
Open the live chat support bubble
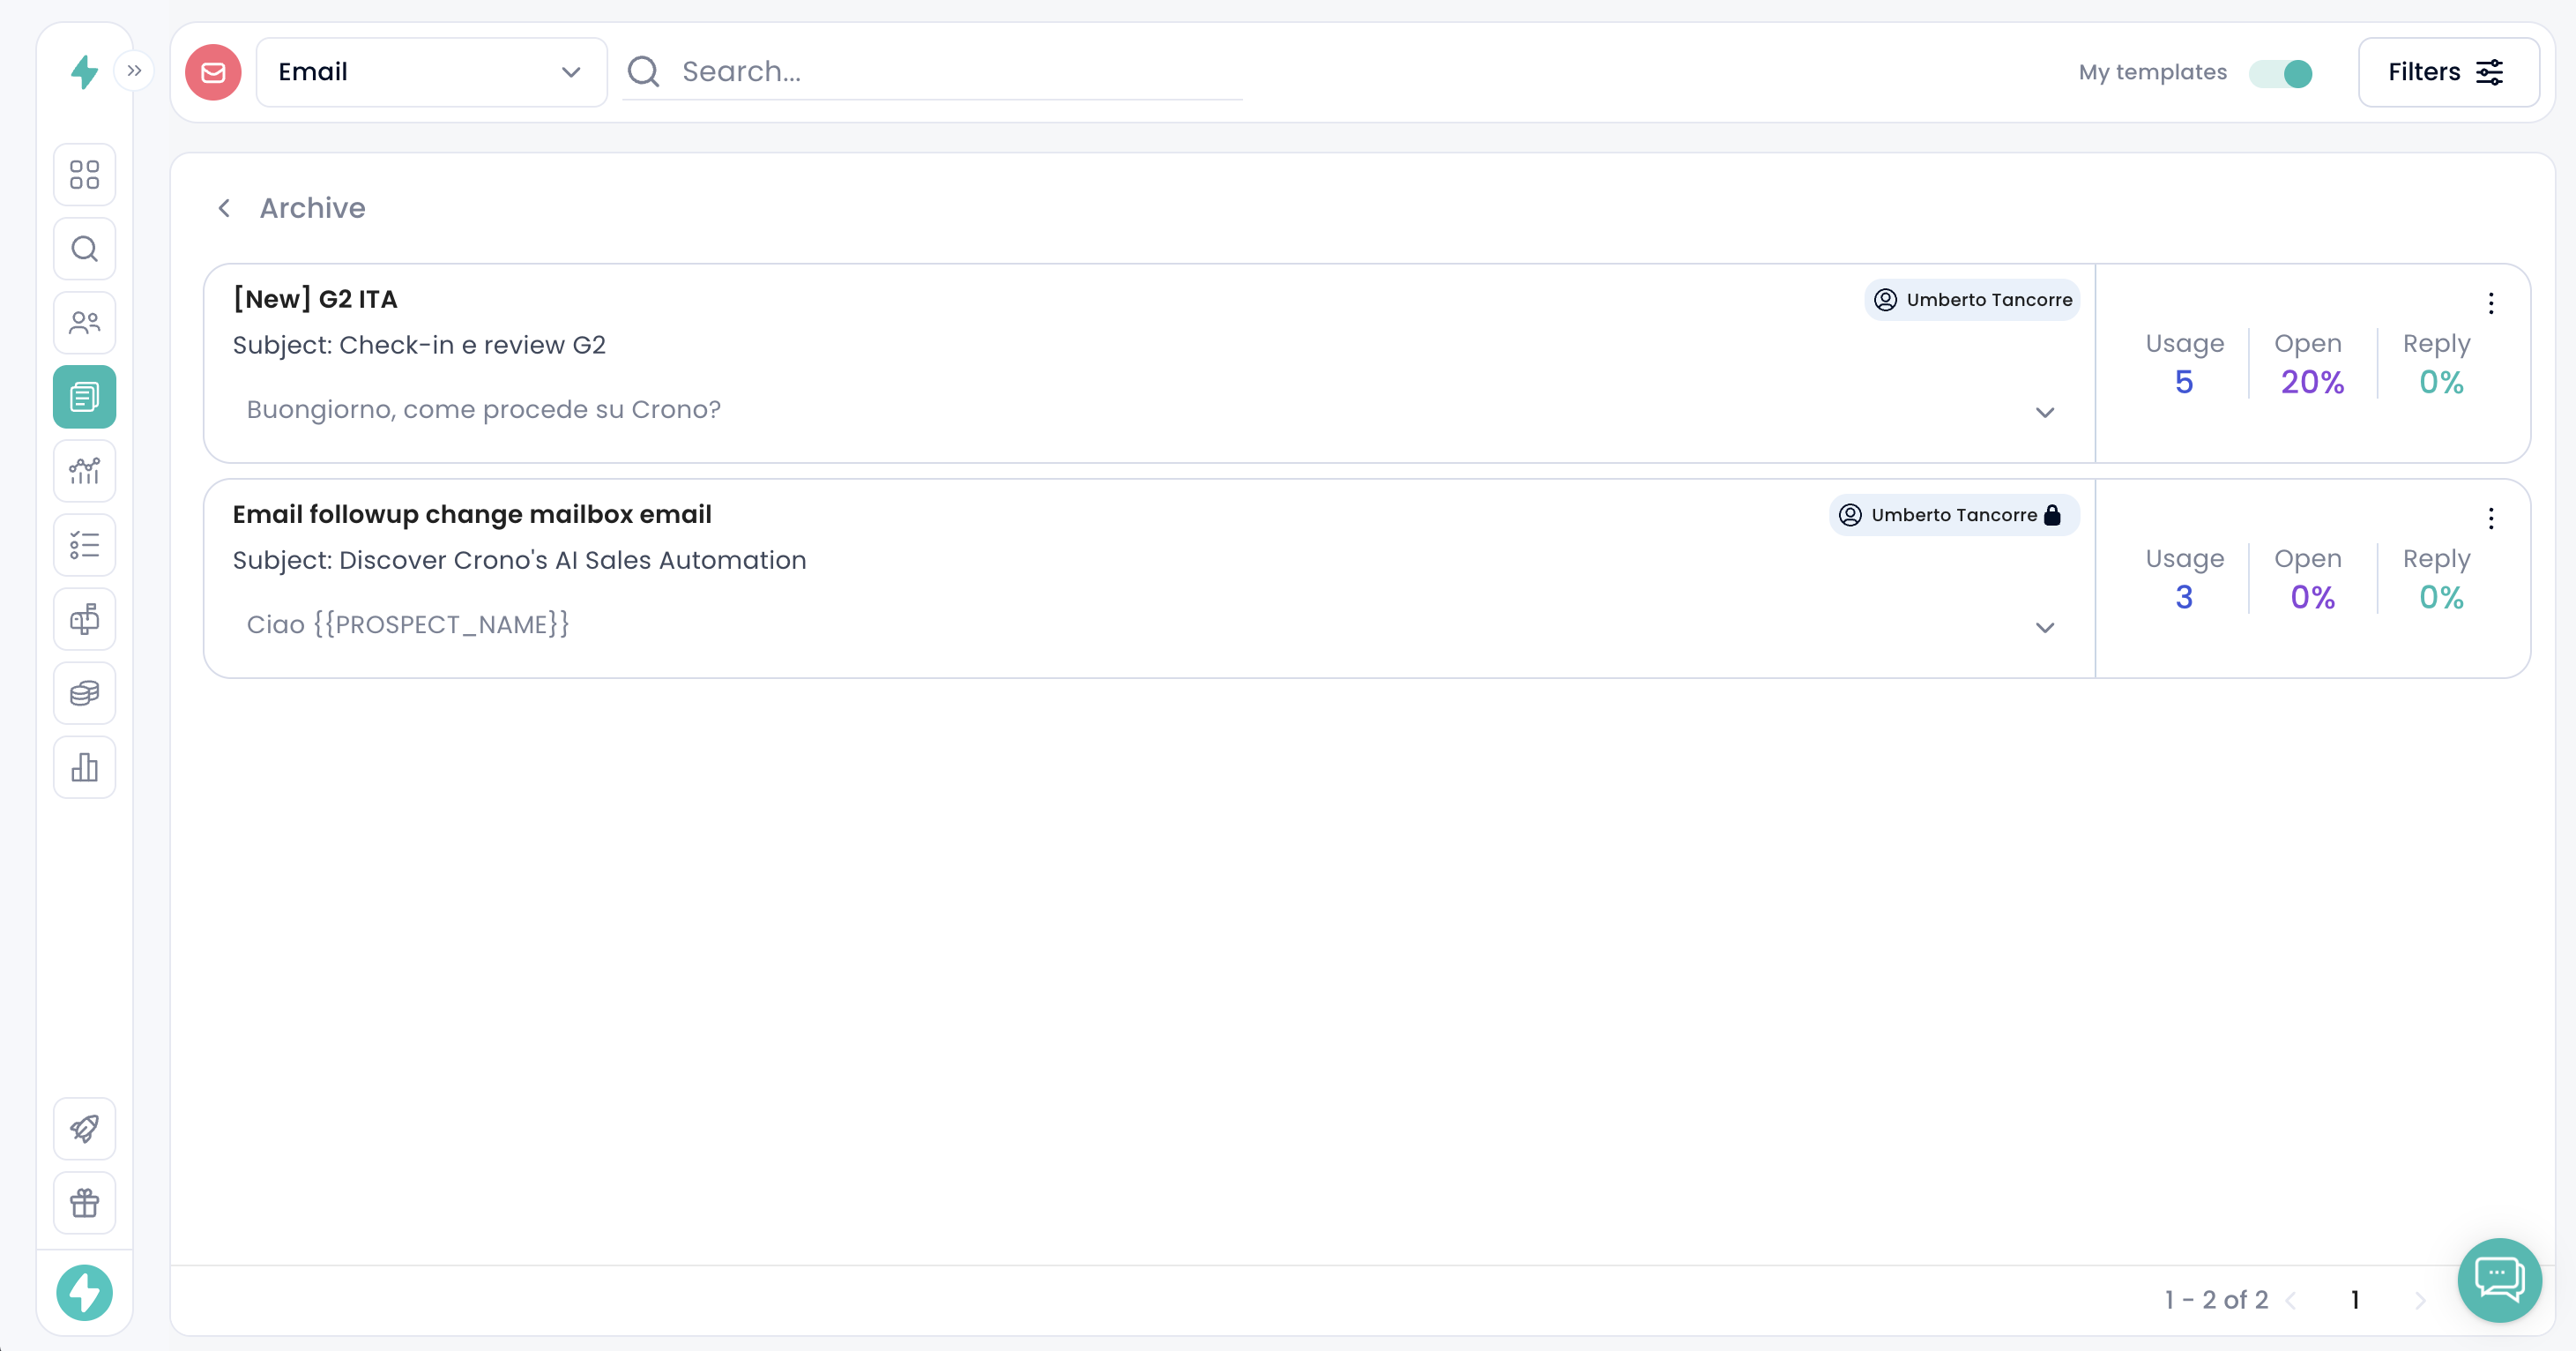pos(2498,1279)
